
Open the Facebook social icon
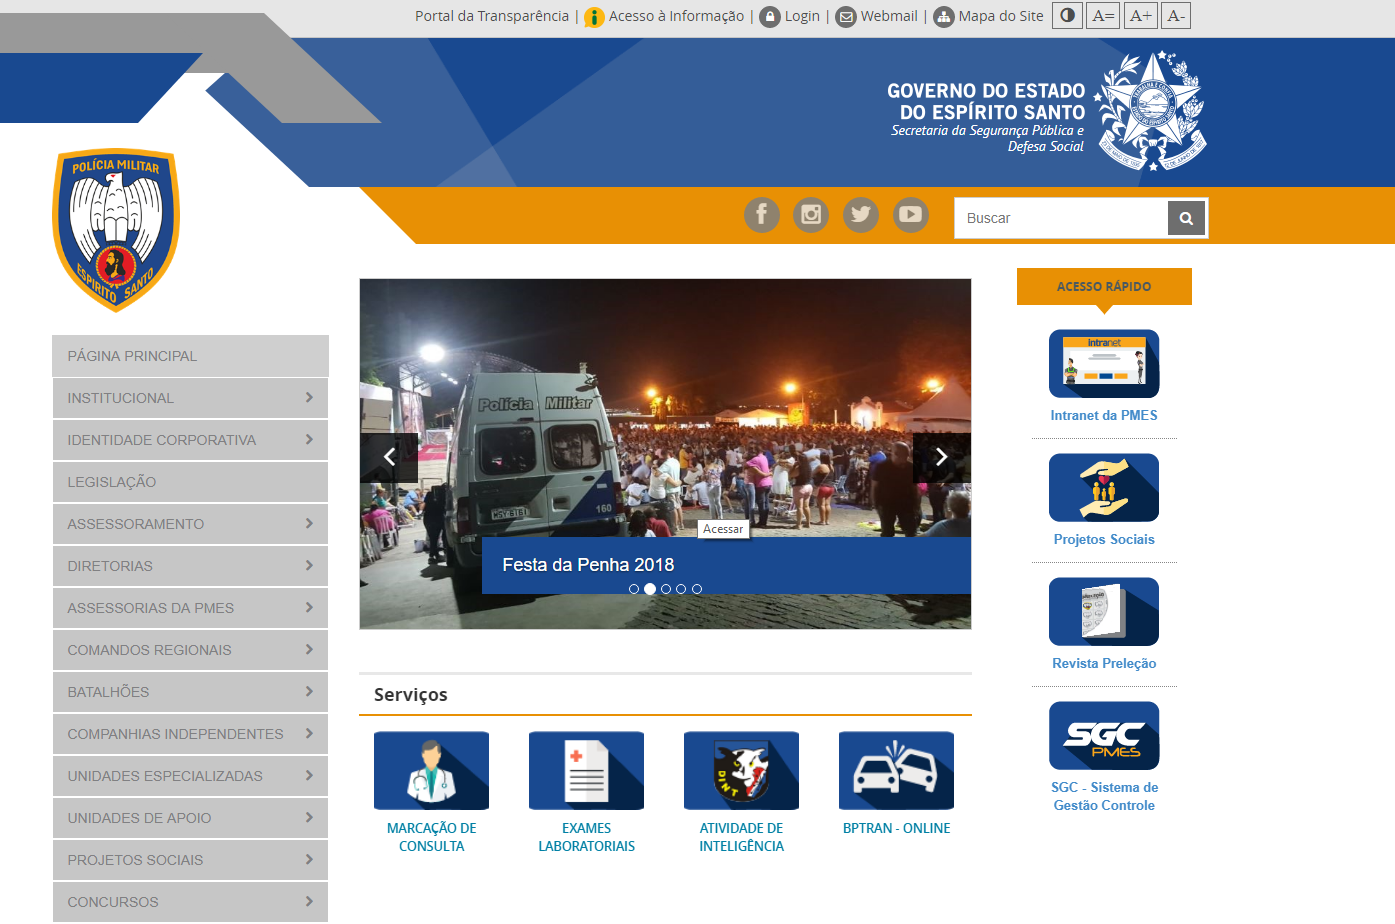761,215
